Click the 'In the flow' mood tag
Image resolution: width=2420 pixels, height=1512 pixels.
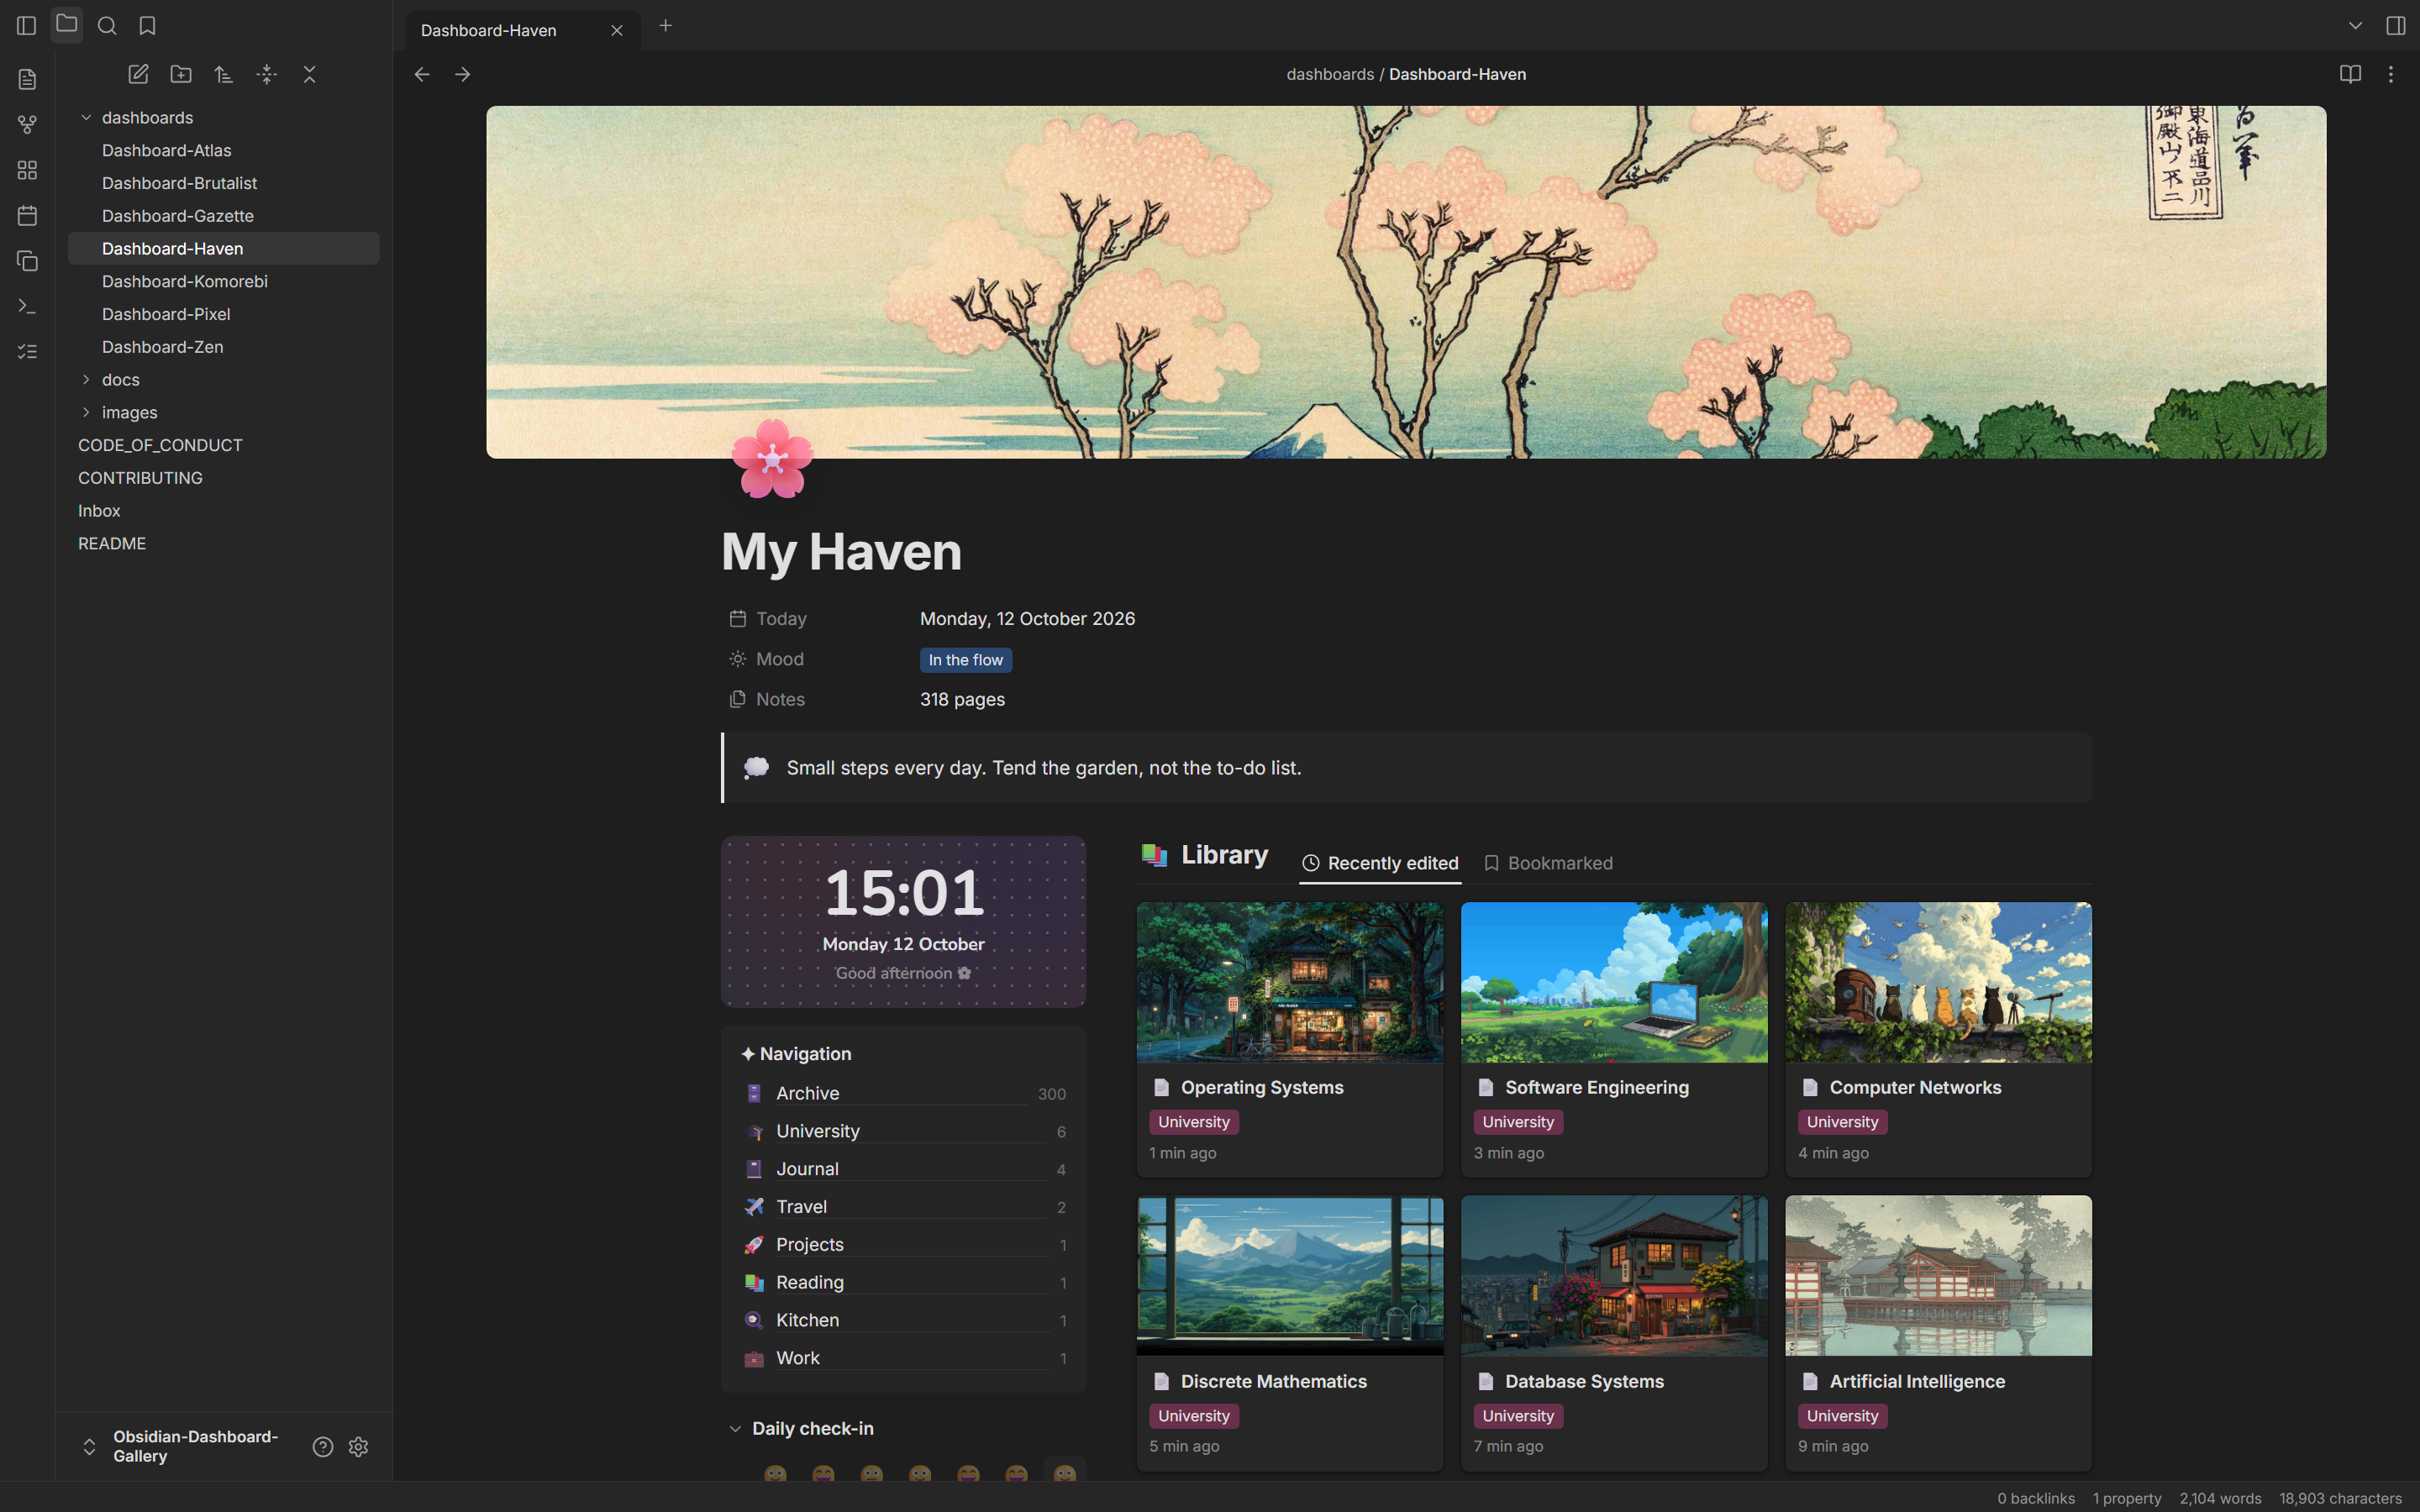pyautogui.click(x=965, y=660)
